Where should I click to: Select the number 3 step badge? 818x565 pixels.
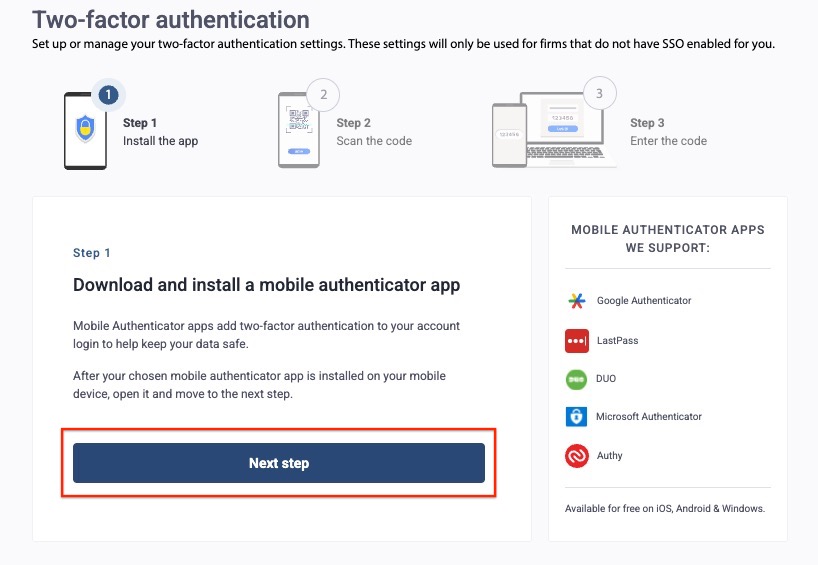(x=599, y=94)
